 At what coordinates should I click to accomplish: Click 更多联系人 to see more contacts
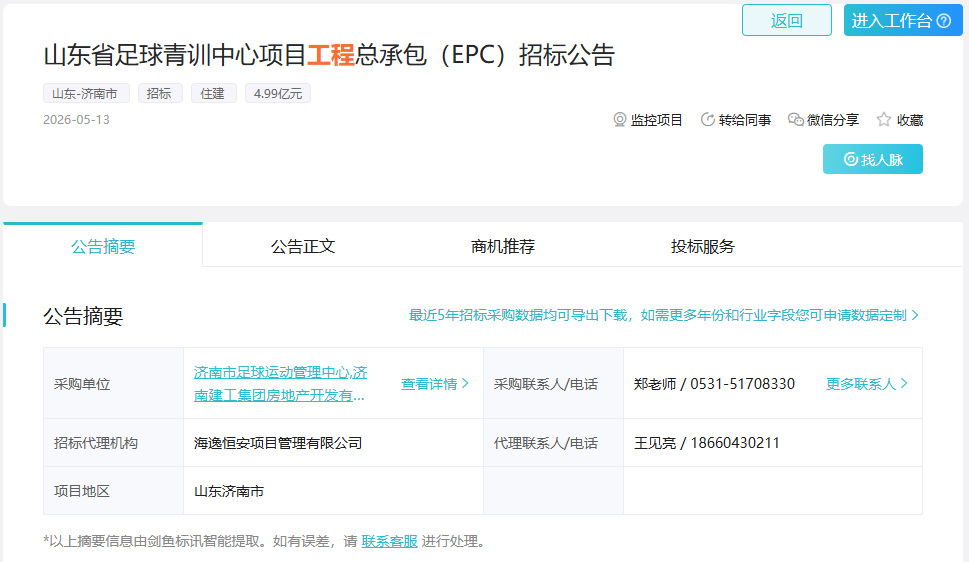pos(866,384)
